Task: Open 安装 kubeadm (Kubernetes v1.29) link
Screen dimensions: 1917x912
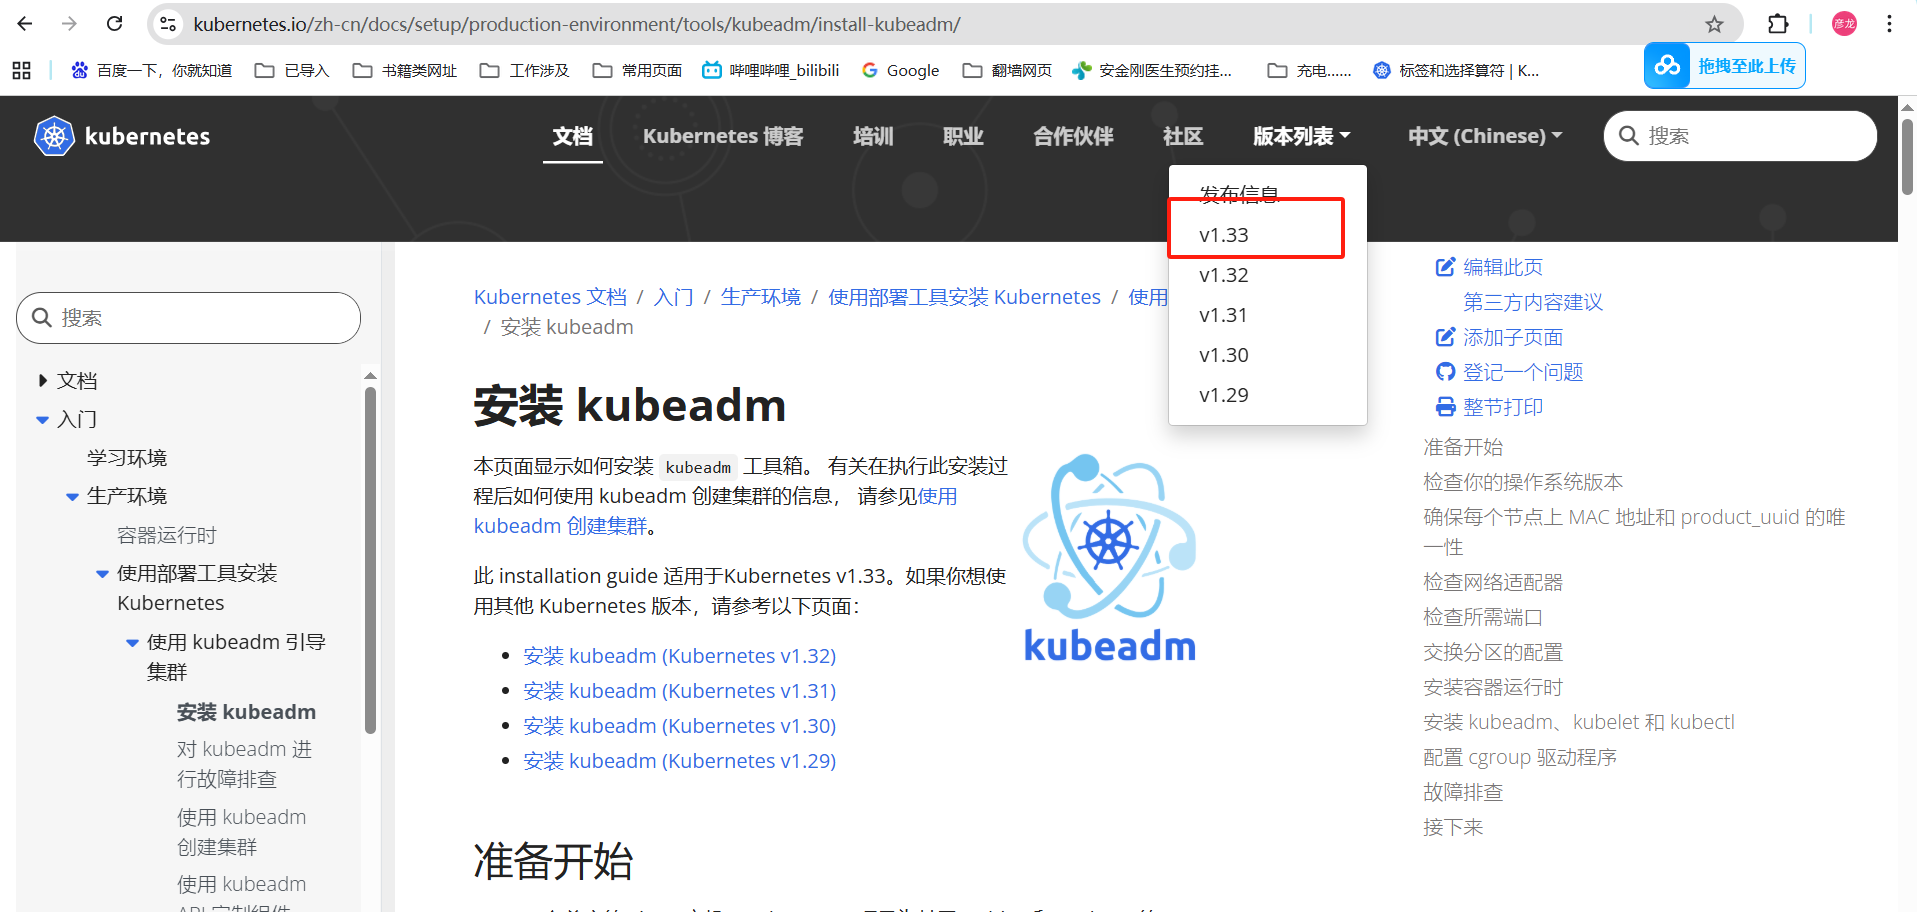Action: pos(680,761)
